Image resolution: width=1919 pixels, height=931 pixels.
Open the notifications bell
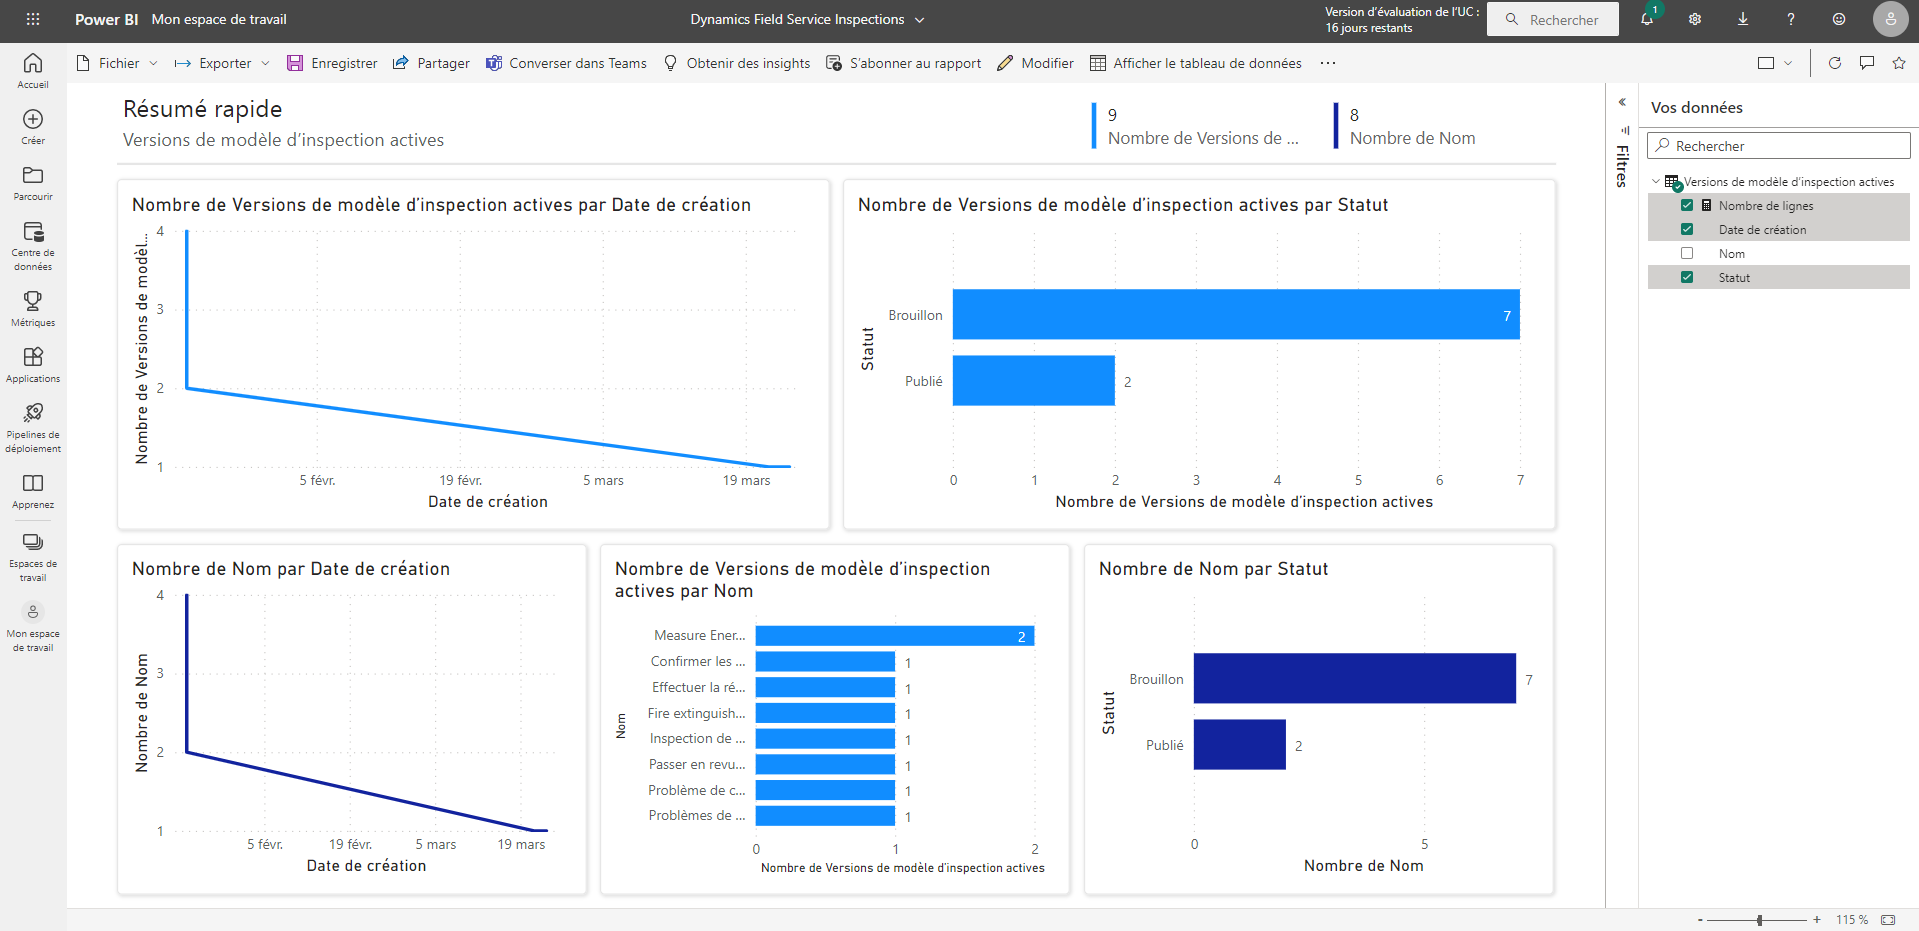(x=1647, y=19)
